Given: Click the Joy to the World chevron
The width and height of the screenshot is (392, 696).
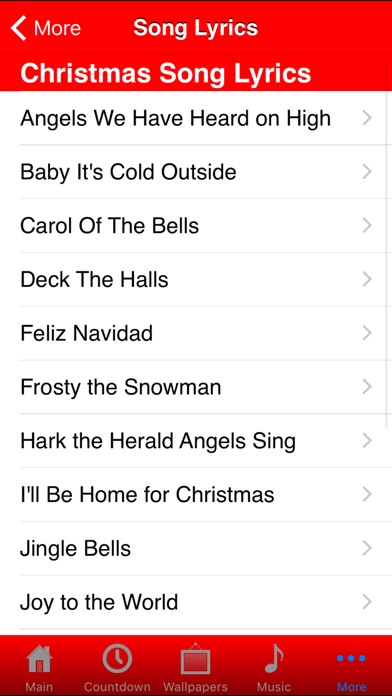Looking at the screenshot, I should click(367, 602).
